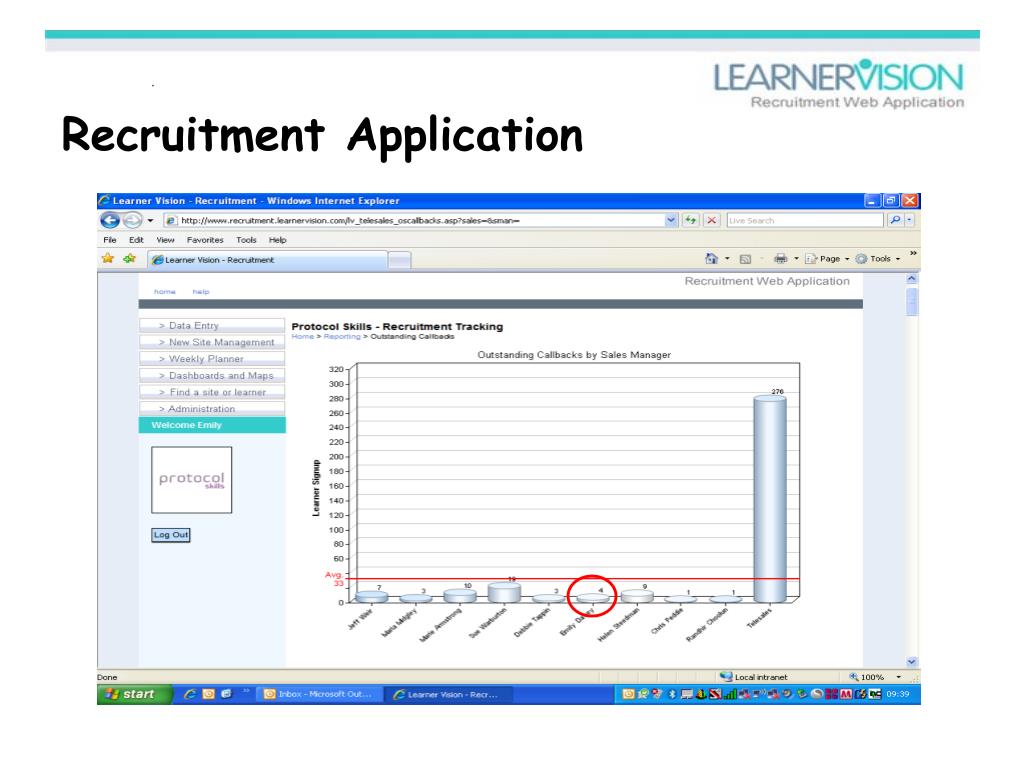
Task: Click the browser Forward arrow button
Action: coord(133,221)
